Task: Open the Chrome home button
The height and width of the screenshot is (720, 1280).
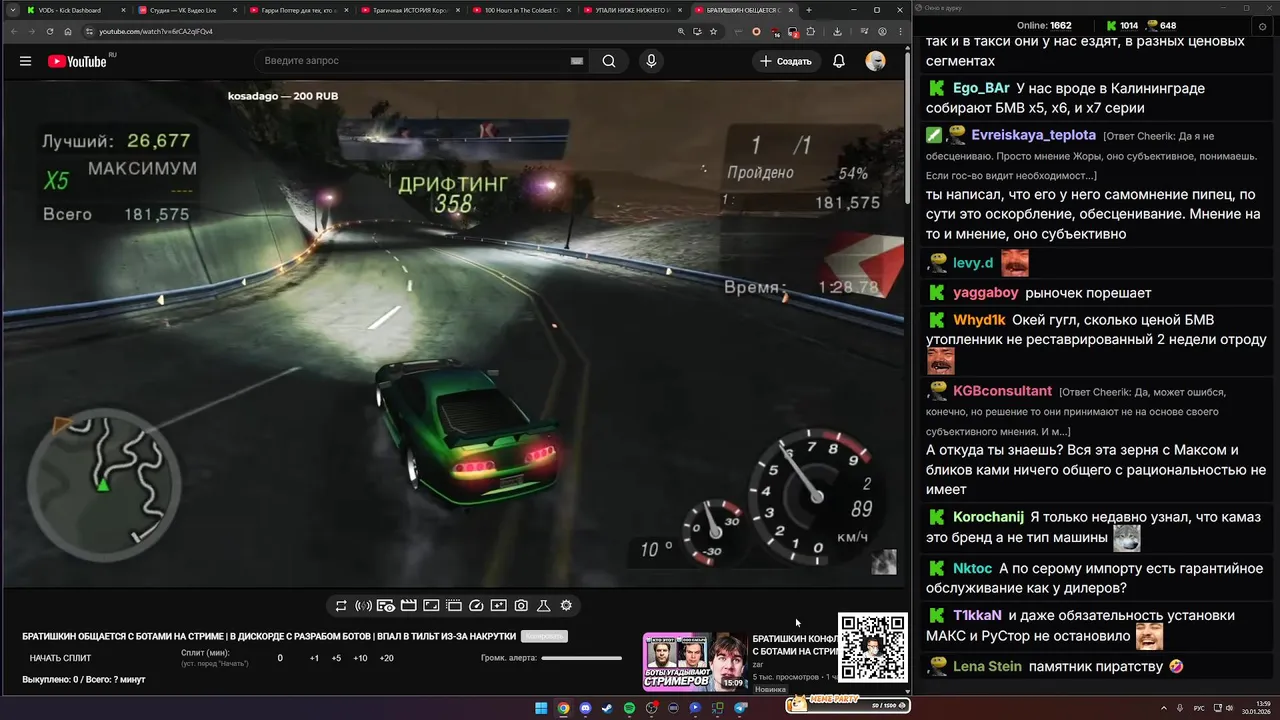Action: (x=68, y=31)
